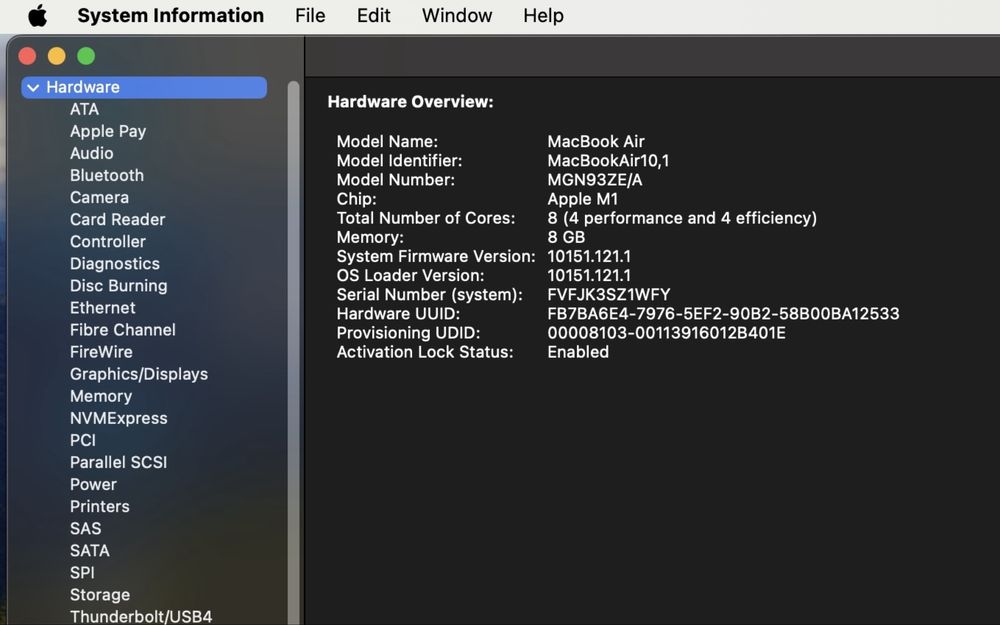Open the File menu
This screenshot has width=1000, height=625.
[310, 15]
